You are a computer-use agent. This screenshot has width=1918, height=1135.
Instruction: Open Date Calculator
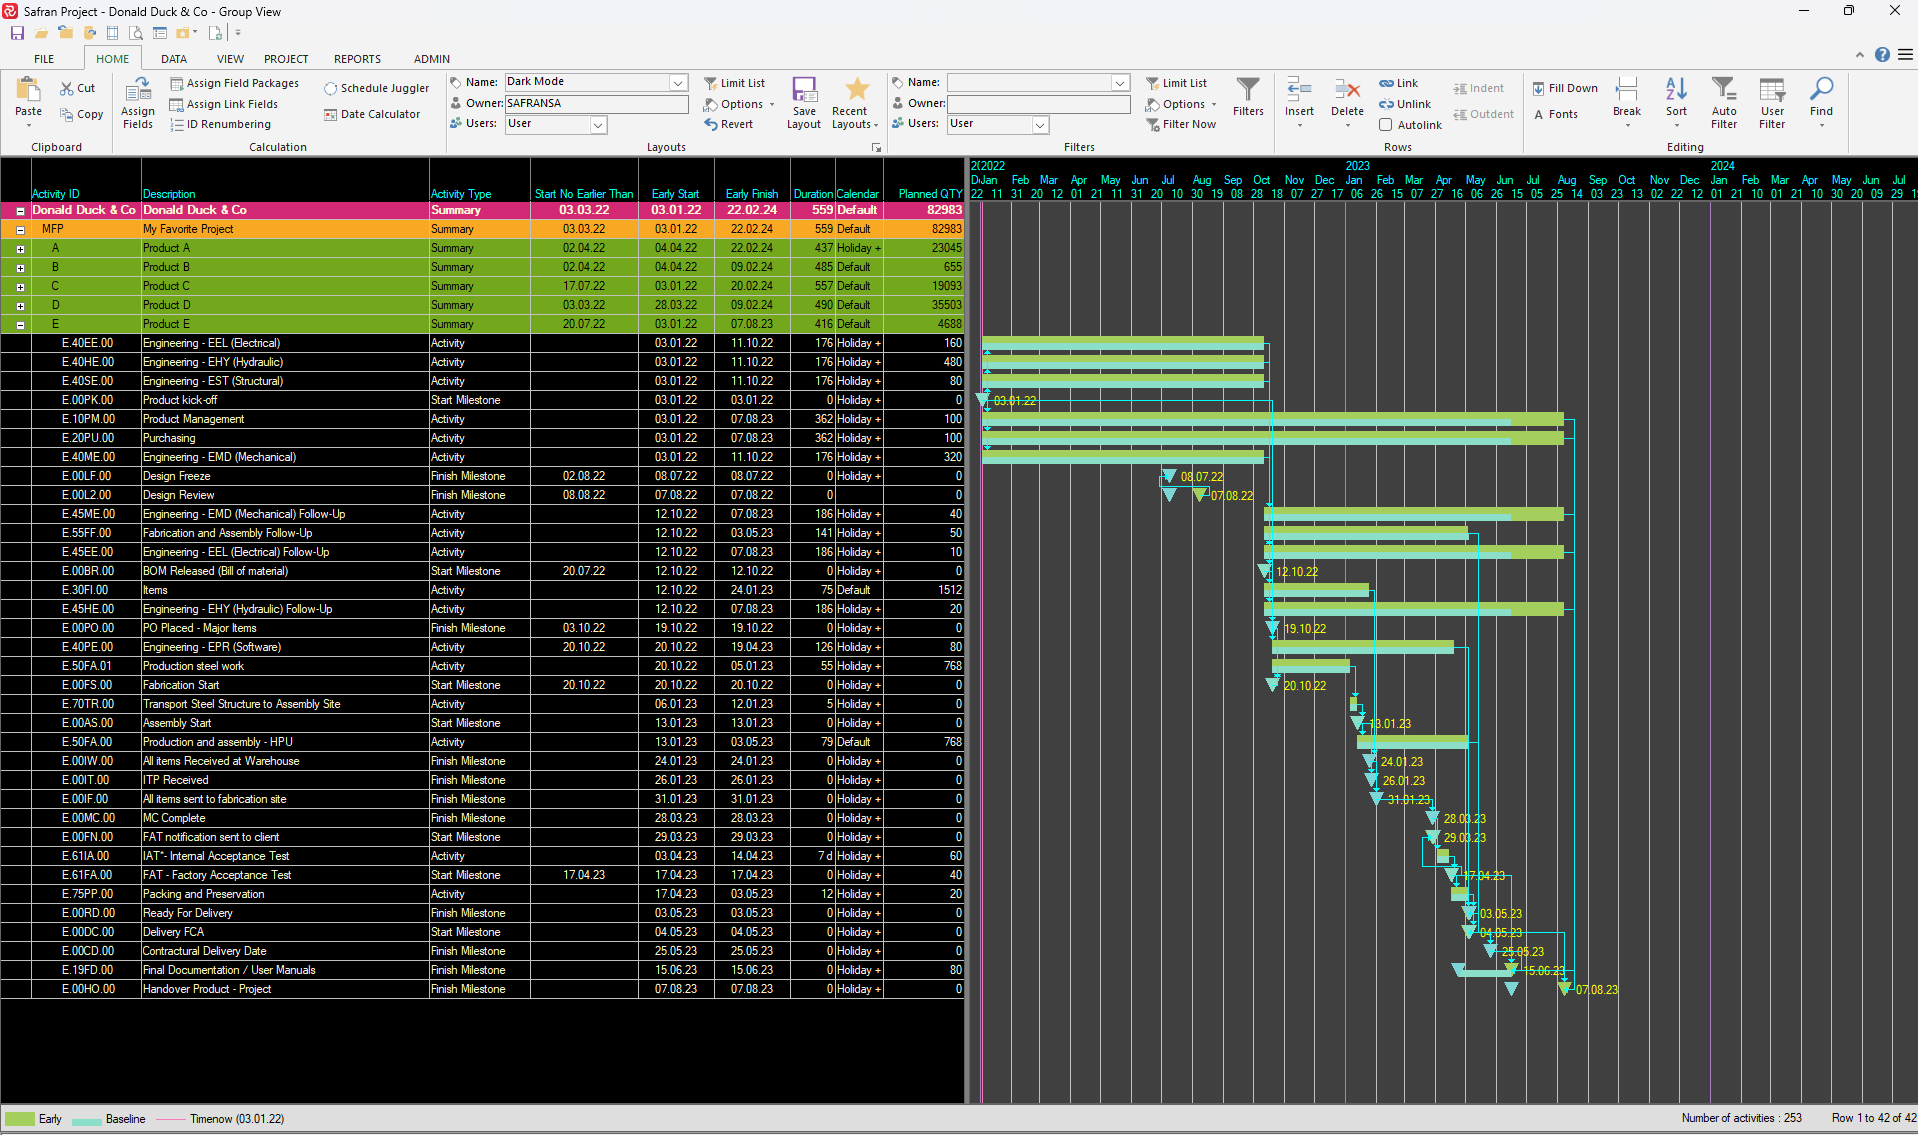click(372, 114)
